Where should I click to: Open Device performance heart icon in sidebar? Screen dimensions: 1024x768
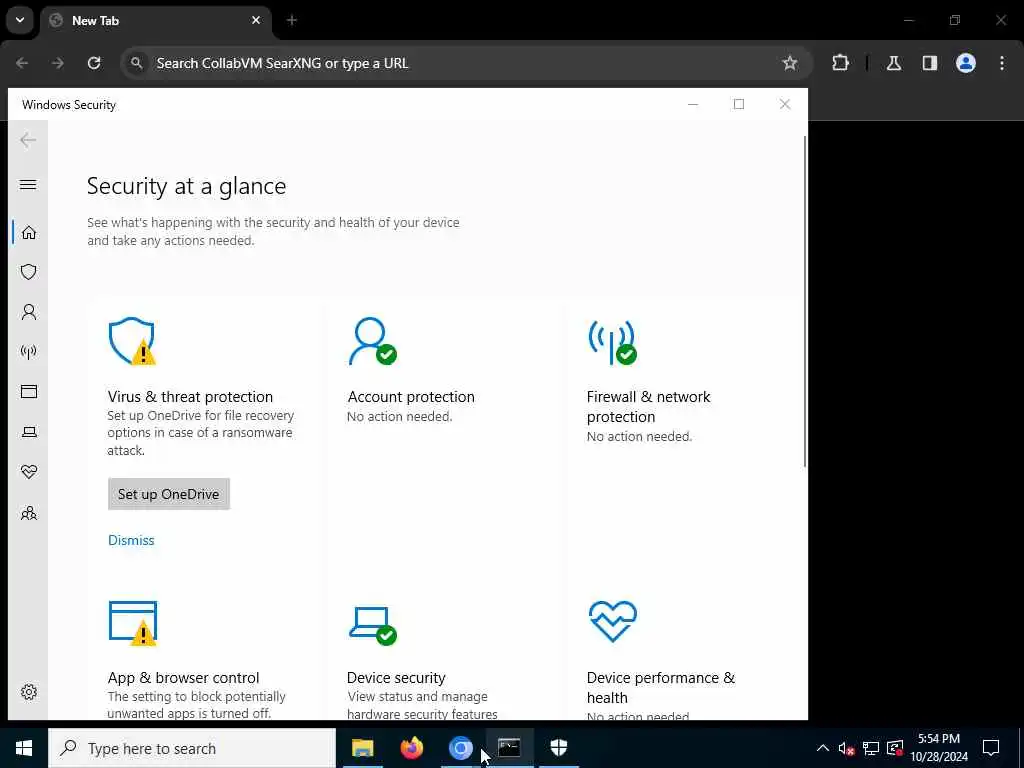[x=29, y=472]
